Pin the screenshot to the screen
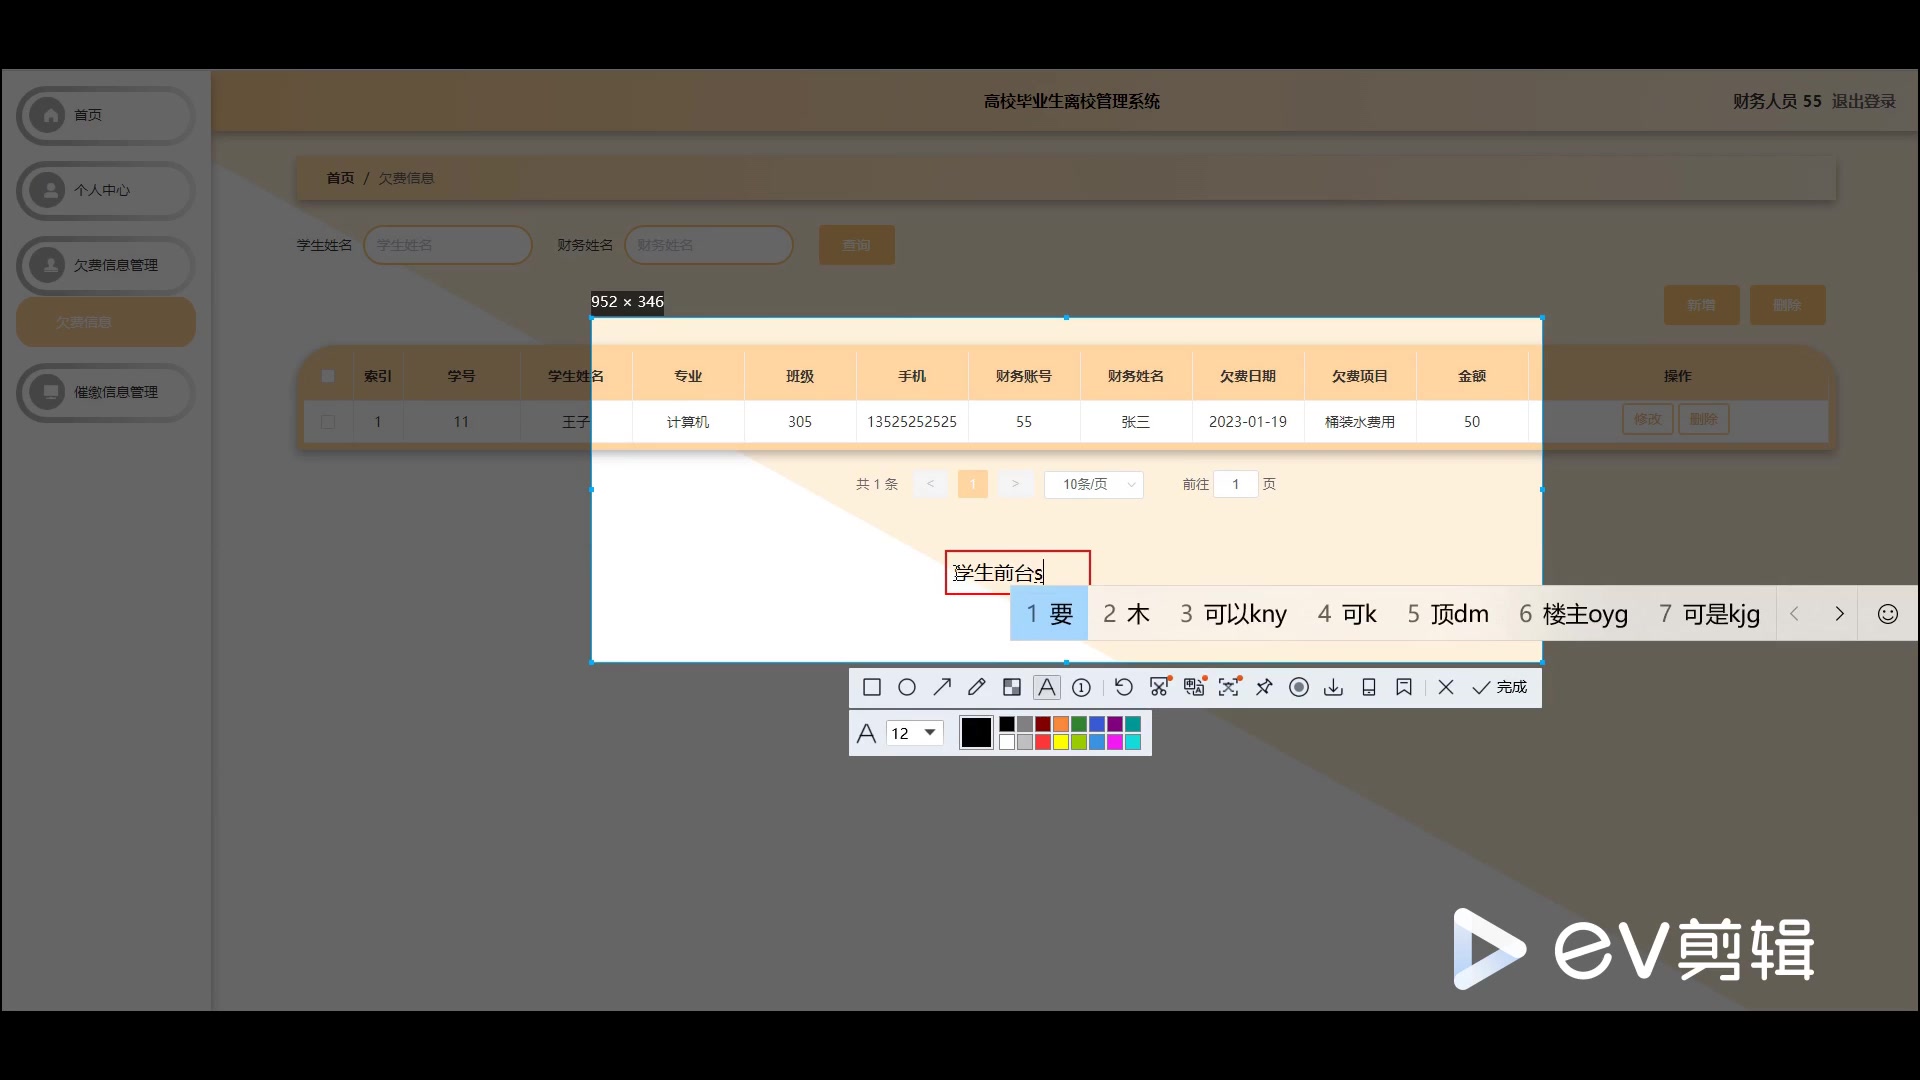The height and width of the screenshot is (1080, 1920). click(1264, 687)
